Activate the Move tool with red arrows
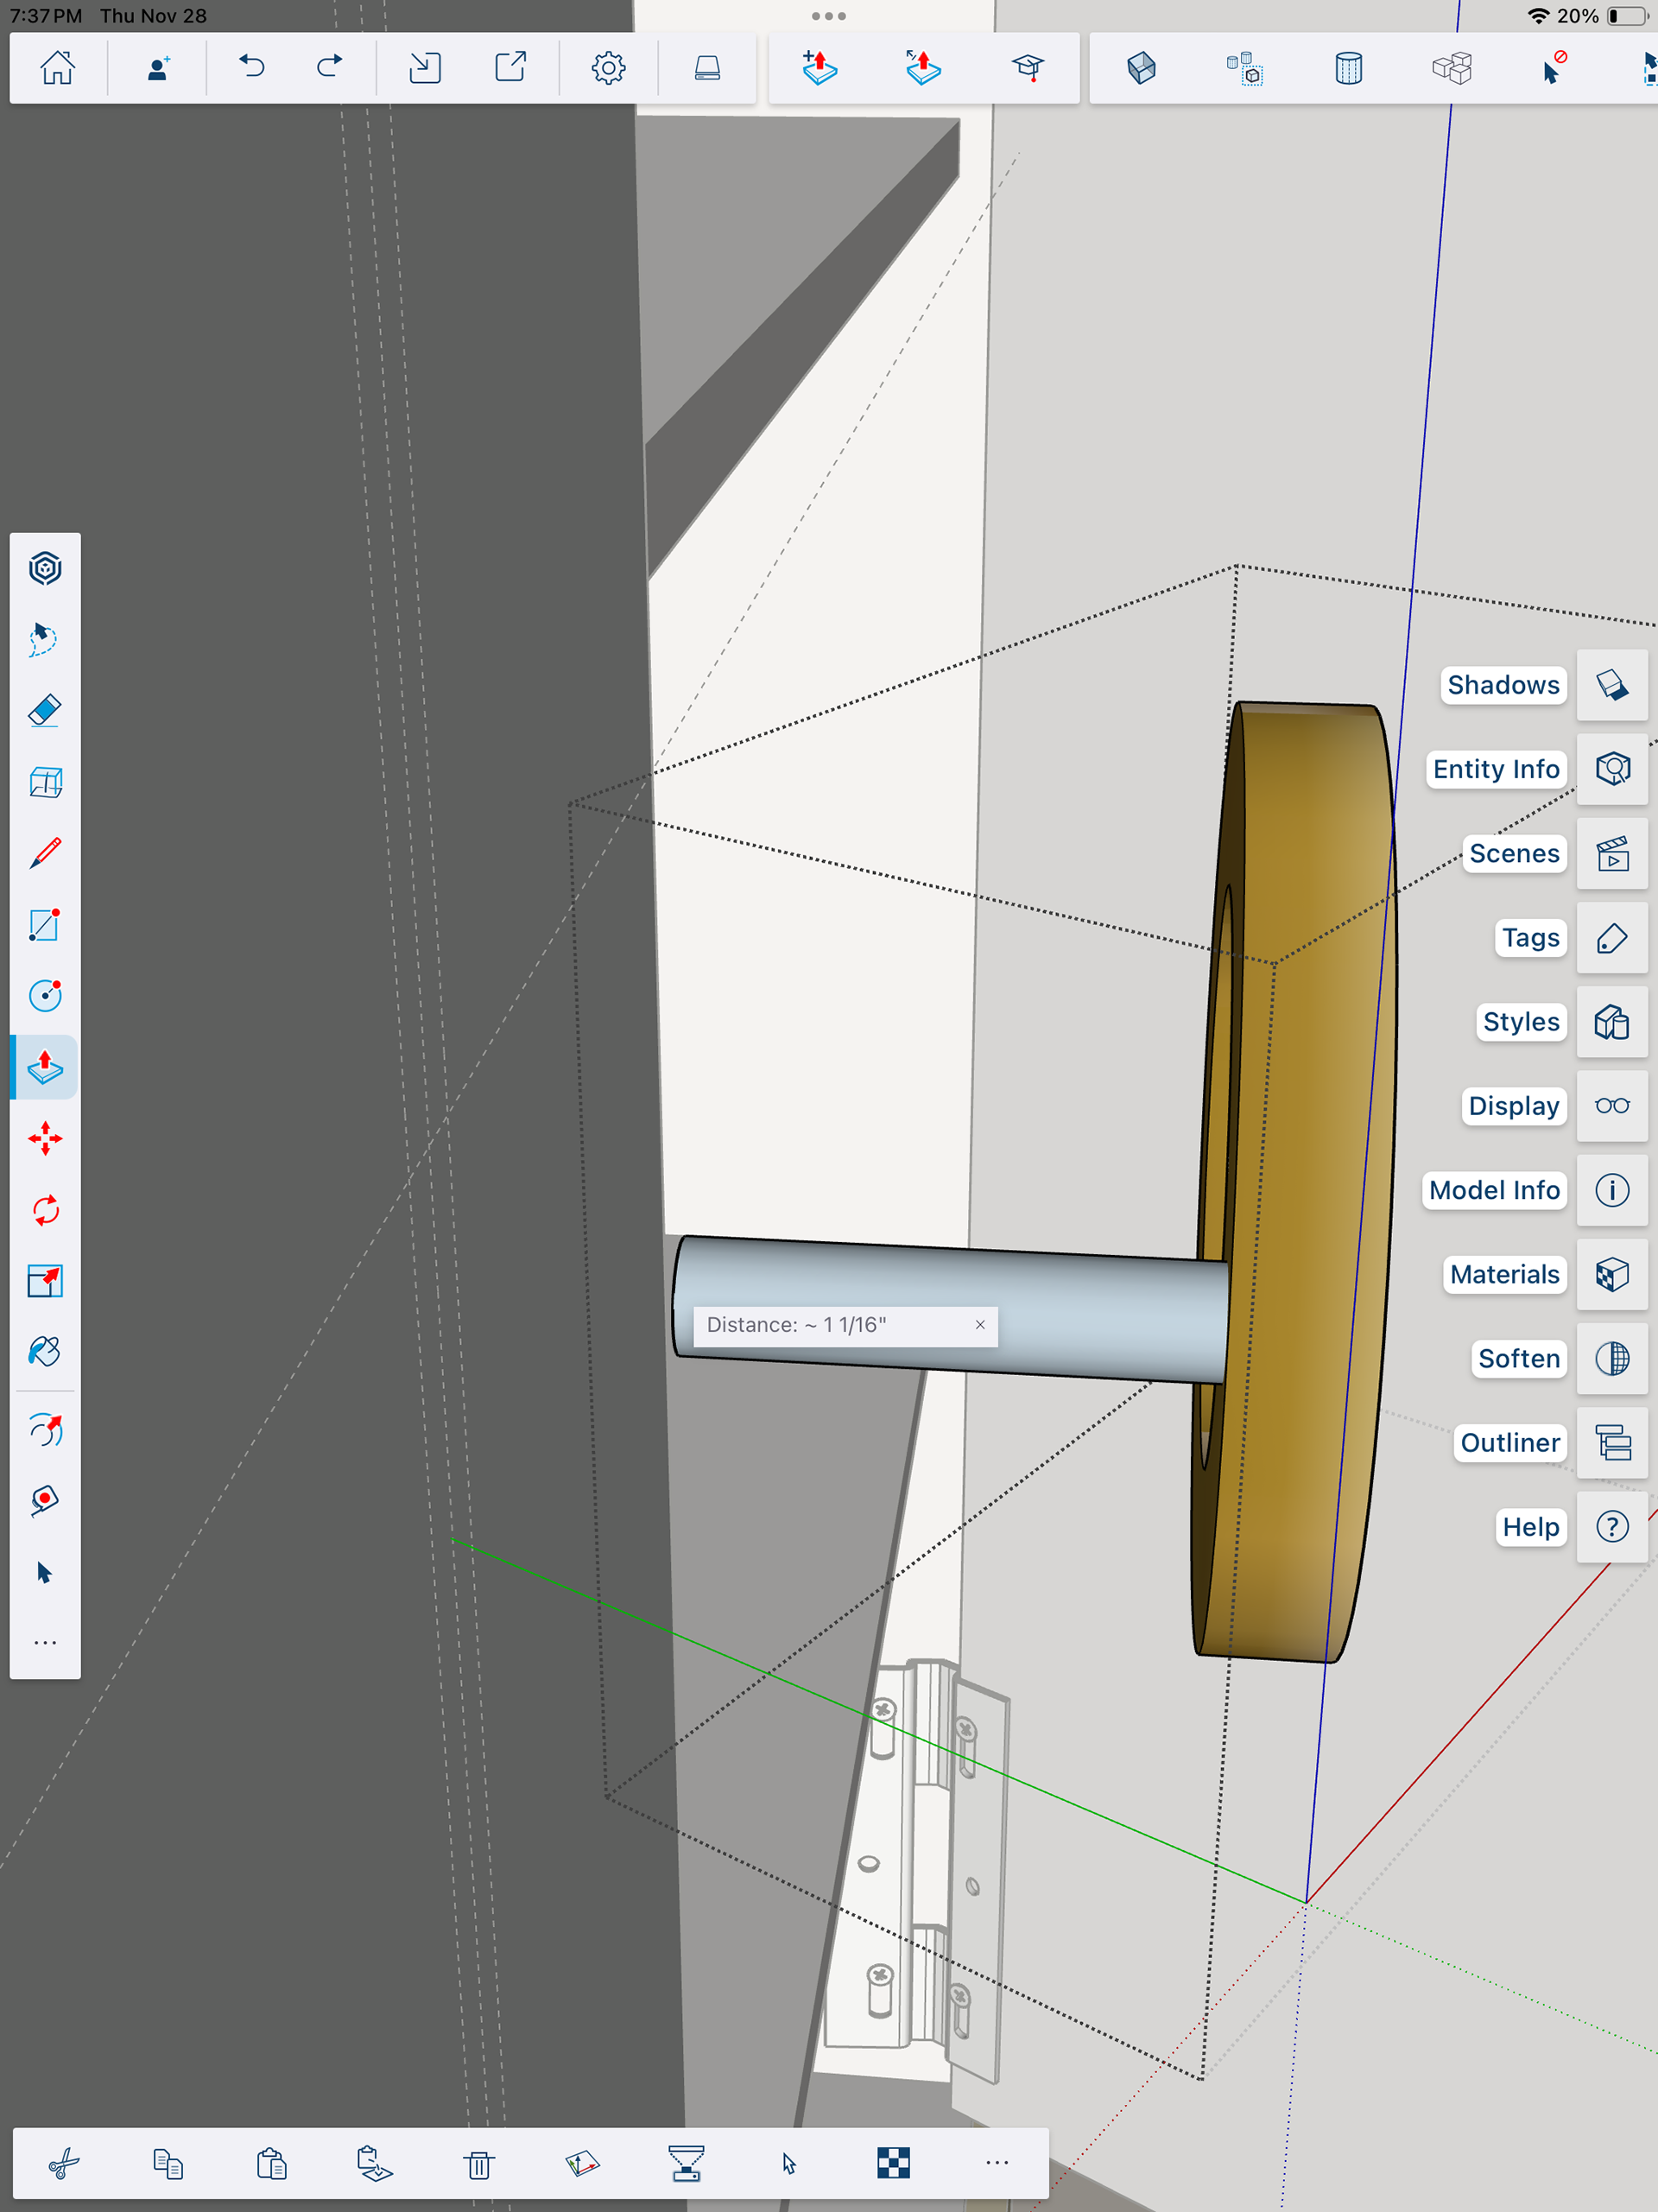Screen dimensions: 1658x2212 [45, 1139]
